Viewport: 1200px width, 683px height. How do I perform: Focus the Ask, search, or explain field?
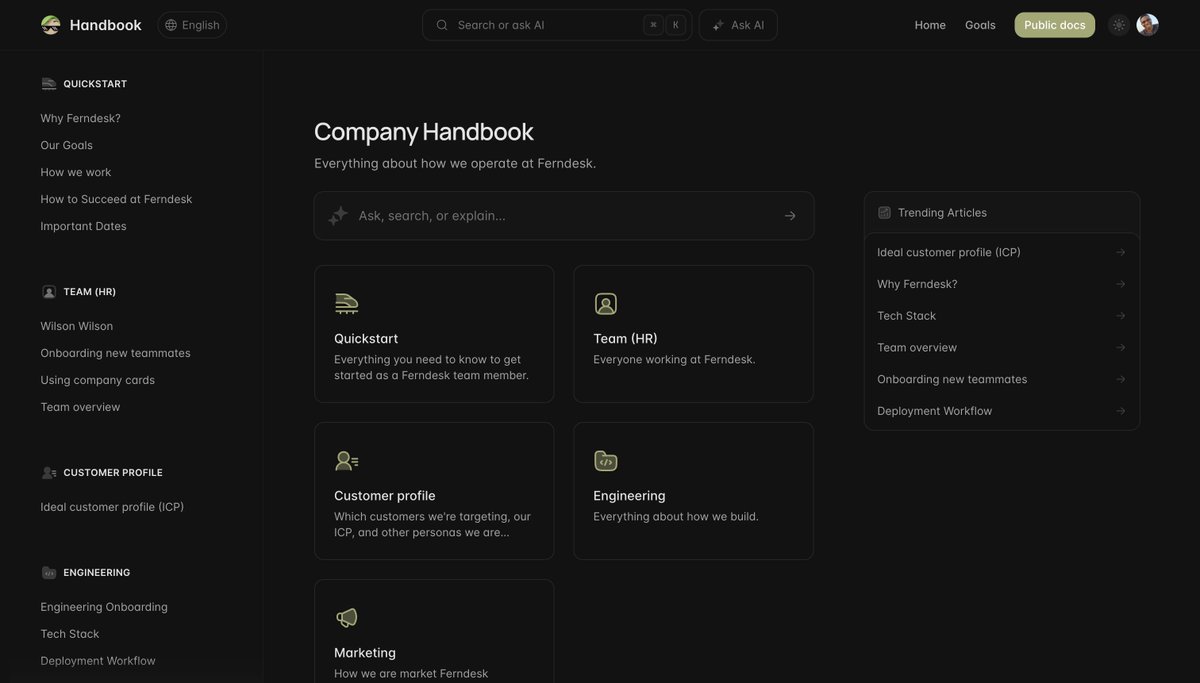click(x=564, y=216)
